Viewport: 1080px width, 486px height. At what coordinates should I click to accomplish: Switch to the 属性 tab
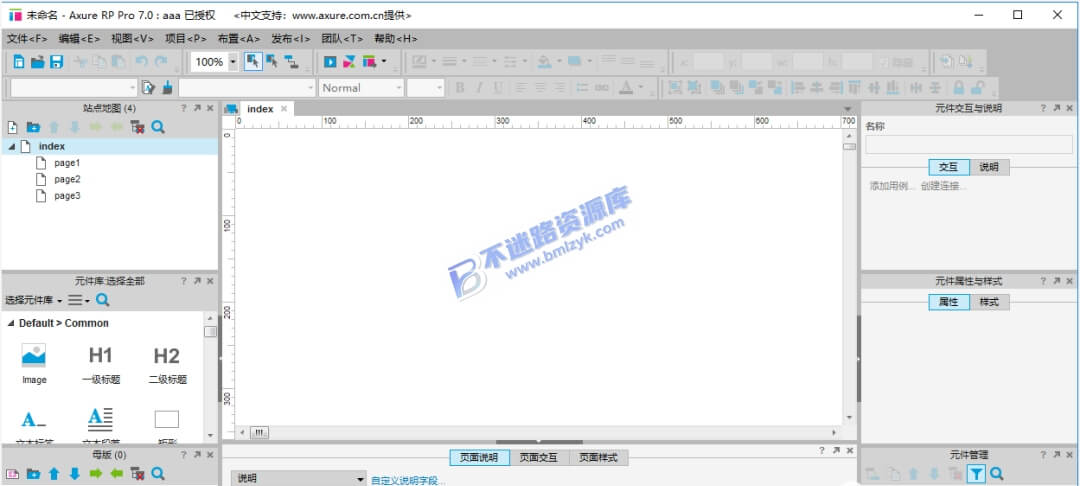click(948, 302)
